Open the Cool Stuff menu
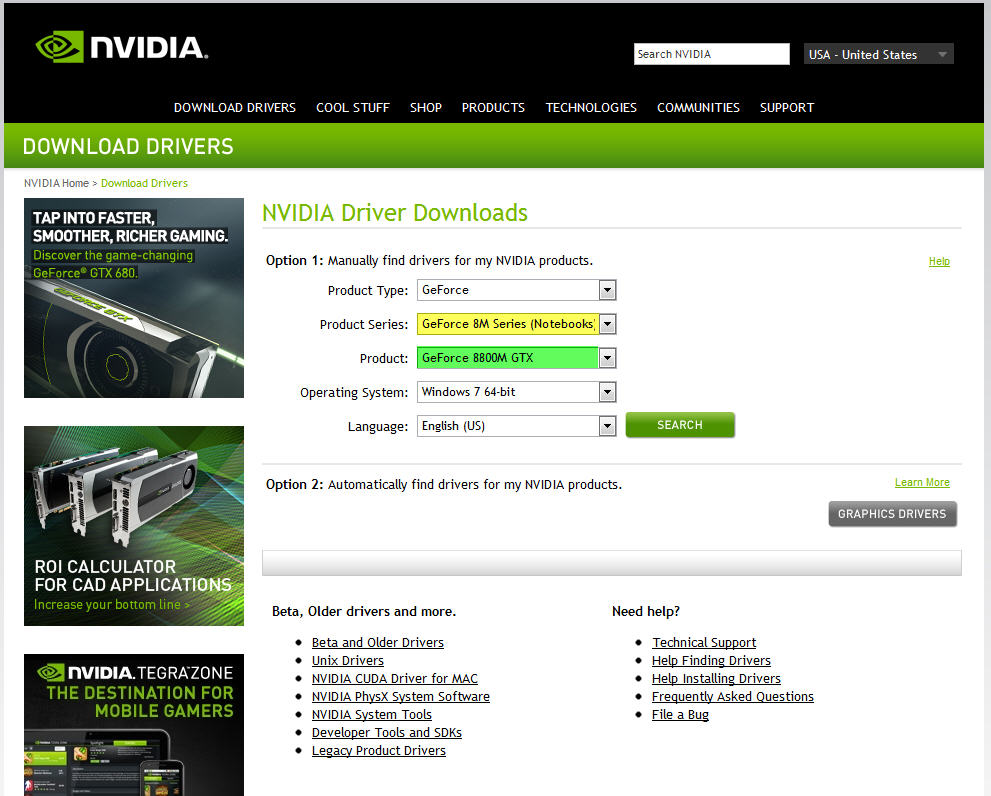Image resolution: width=991 pixels, height=796 pixels. pyautogui.click(x=353, y=107)
